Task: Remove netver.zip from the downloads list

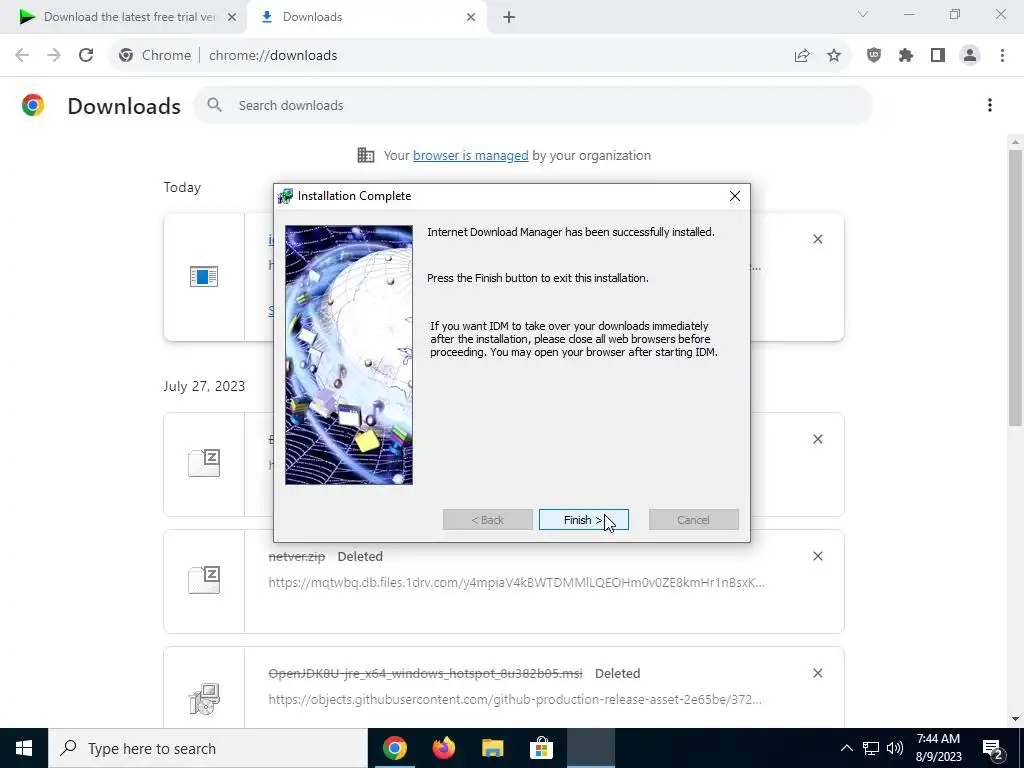Action: [818, 556]
